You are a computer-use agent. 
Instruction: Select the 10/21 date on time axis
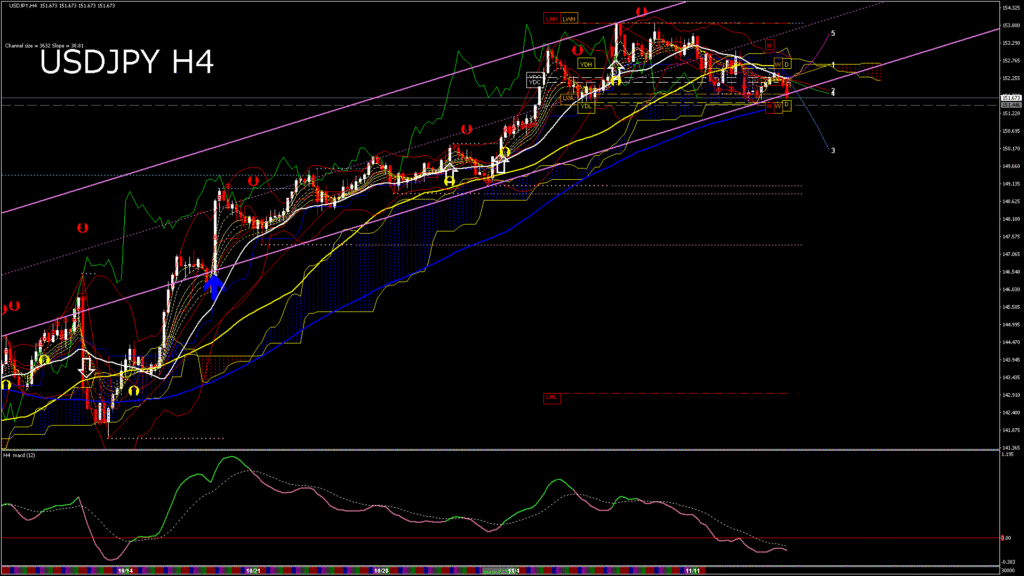[x=252, y=571]
